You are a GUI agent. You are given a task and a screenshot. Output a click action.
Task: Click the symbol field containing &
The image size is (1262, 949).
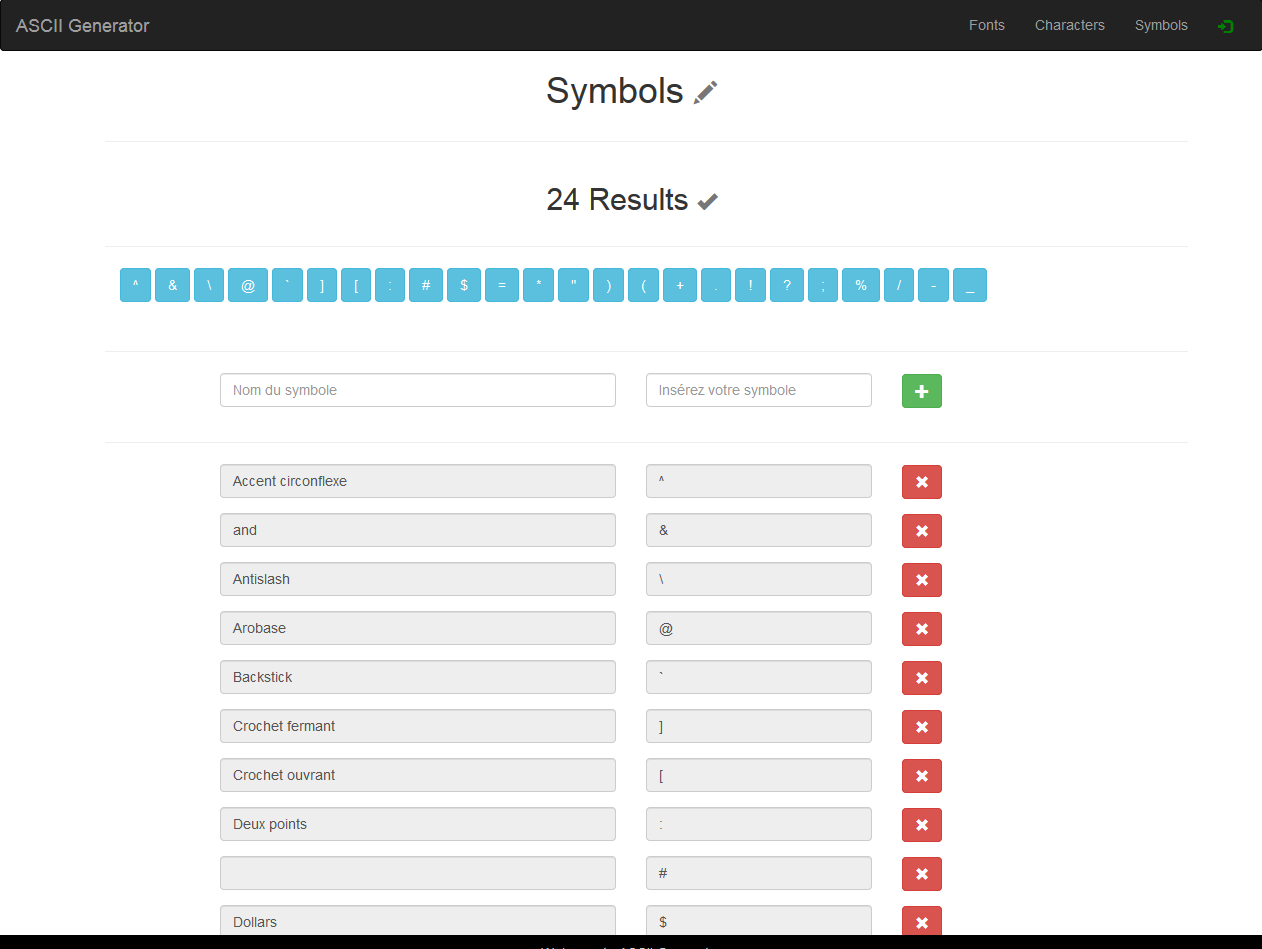click(759, 530)
